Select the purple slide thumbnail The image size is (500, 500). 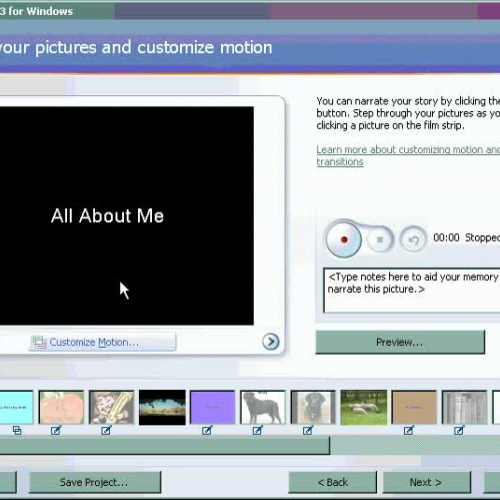[212, 407]
